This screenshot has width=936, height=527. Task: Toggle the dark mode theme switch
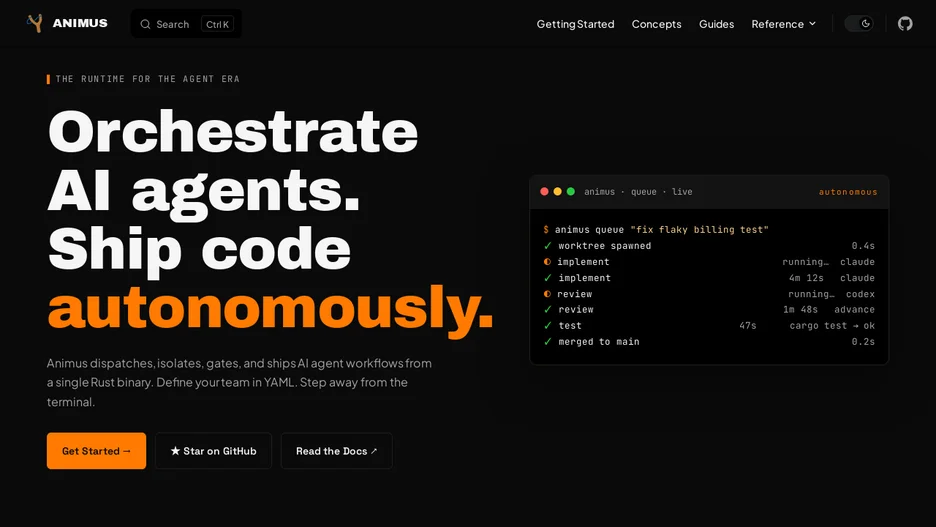[x=860, y=24]
